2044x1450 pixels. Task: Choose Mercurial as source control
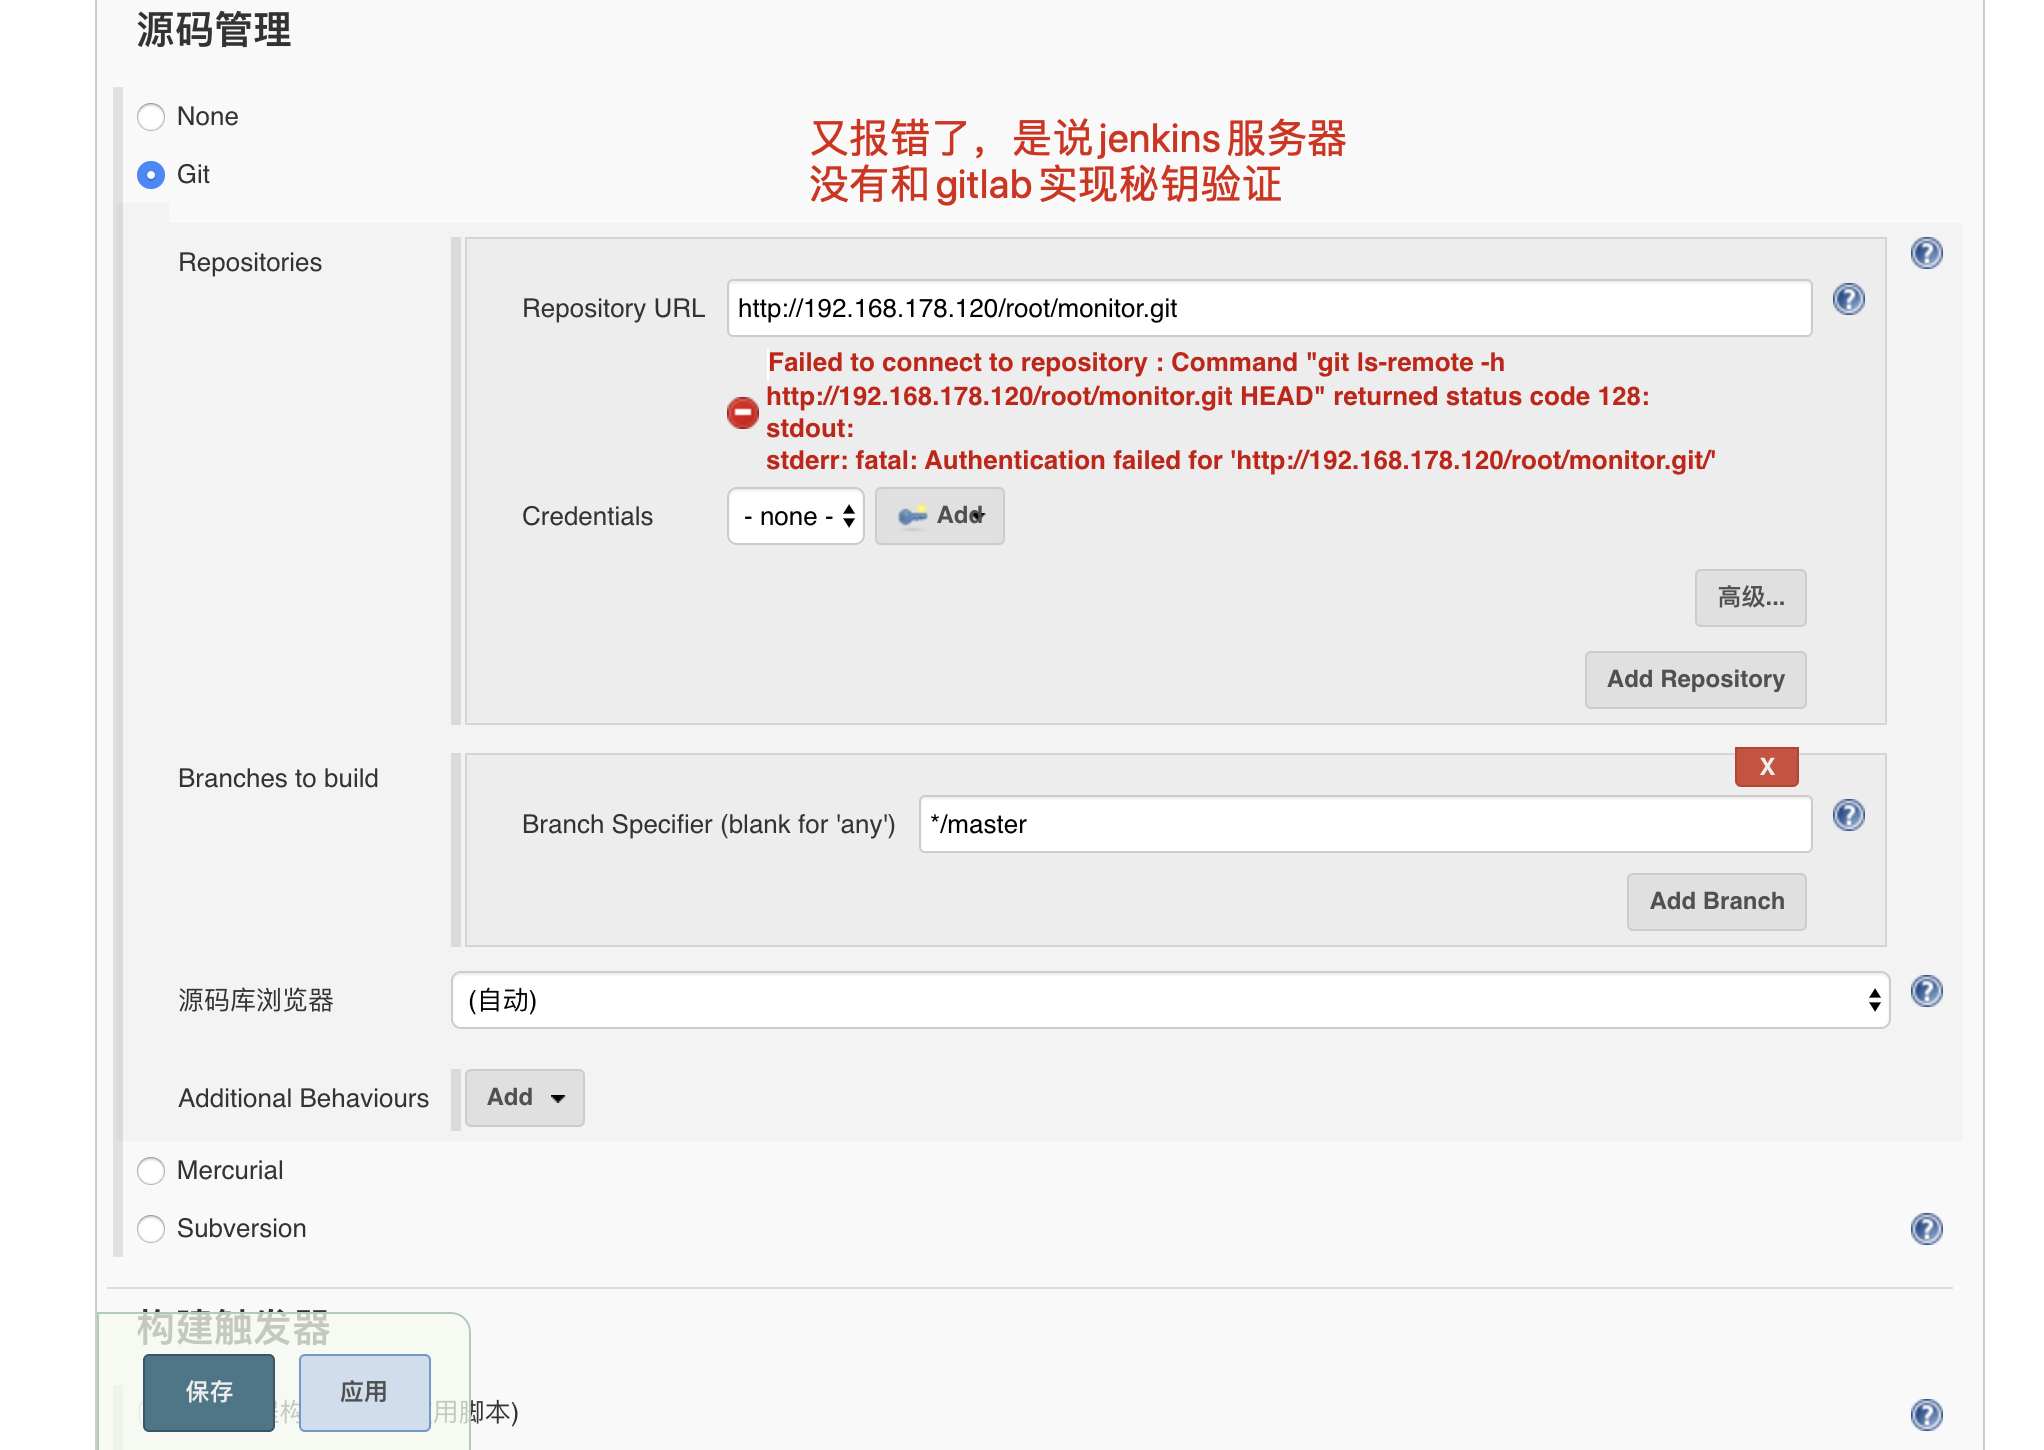151,1171
